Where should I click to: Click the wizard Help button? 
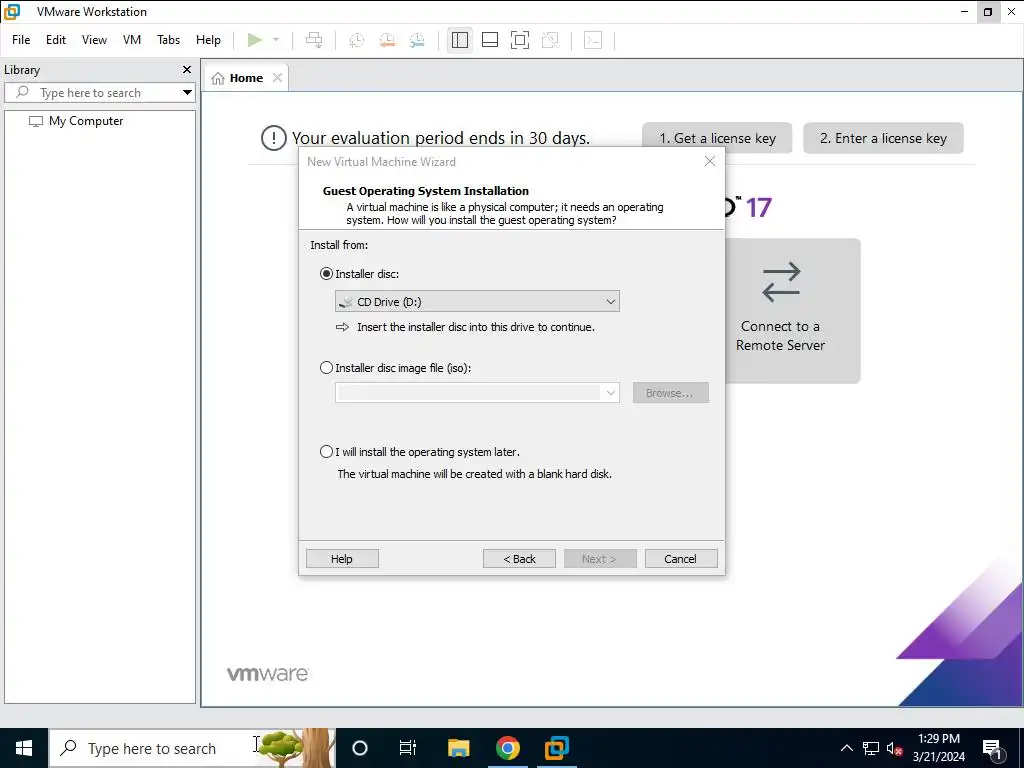coord(342,559)
